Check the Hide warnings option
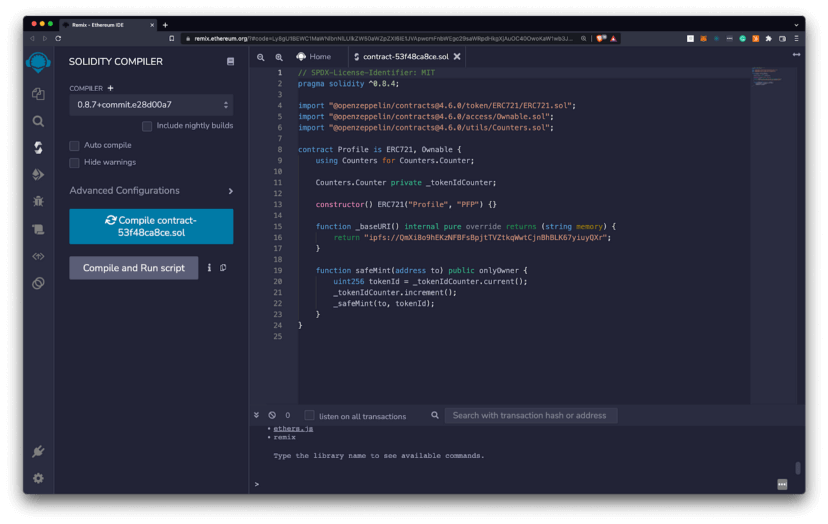828x524 pixels. click(74, 162)
